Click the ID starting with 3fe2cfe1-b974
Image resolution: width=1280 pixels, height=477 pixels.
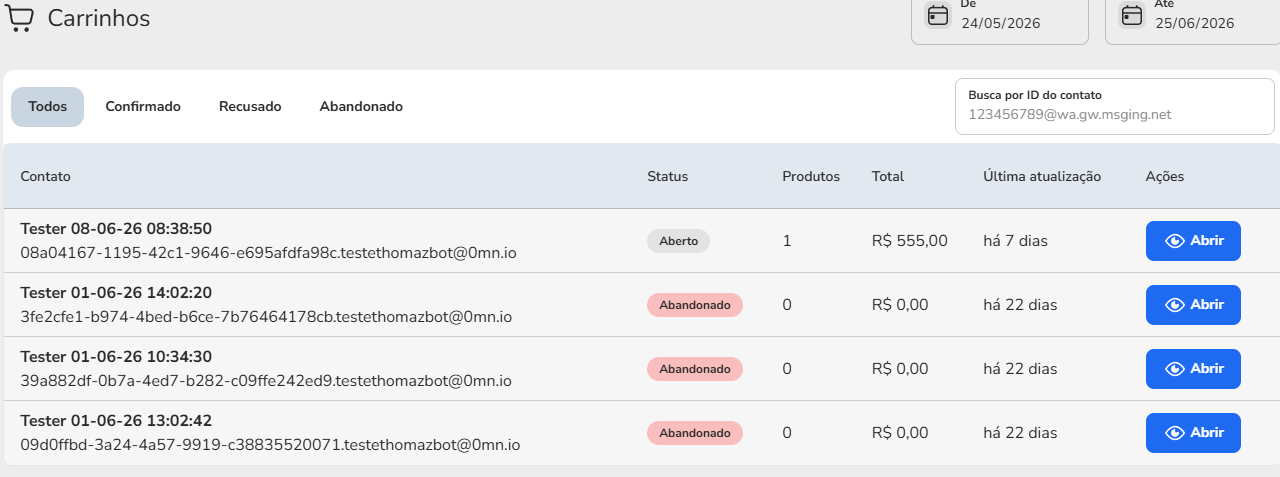pyautogui.click(x=266, y=317)
